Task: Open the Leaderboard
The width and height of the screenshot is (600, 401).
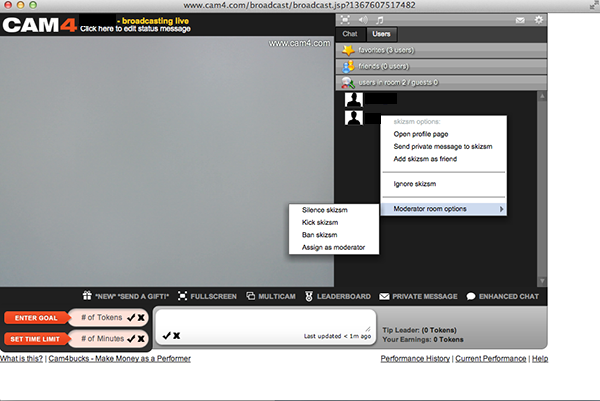Action: tap(338, 296)
